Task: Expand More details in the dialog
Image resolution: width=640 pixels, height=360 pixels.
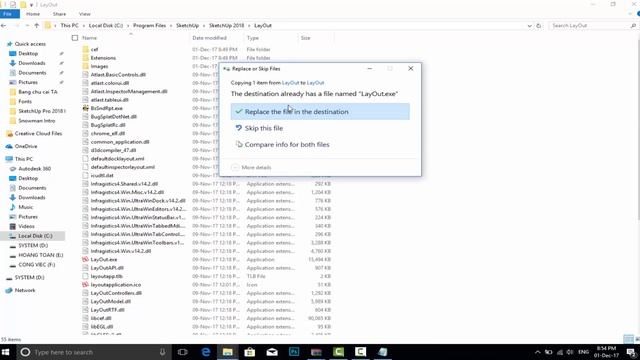Action: tap(251, 167)
